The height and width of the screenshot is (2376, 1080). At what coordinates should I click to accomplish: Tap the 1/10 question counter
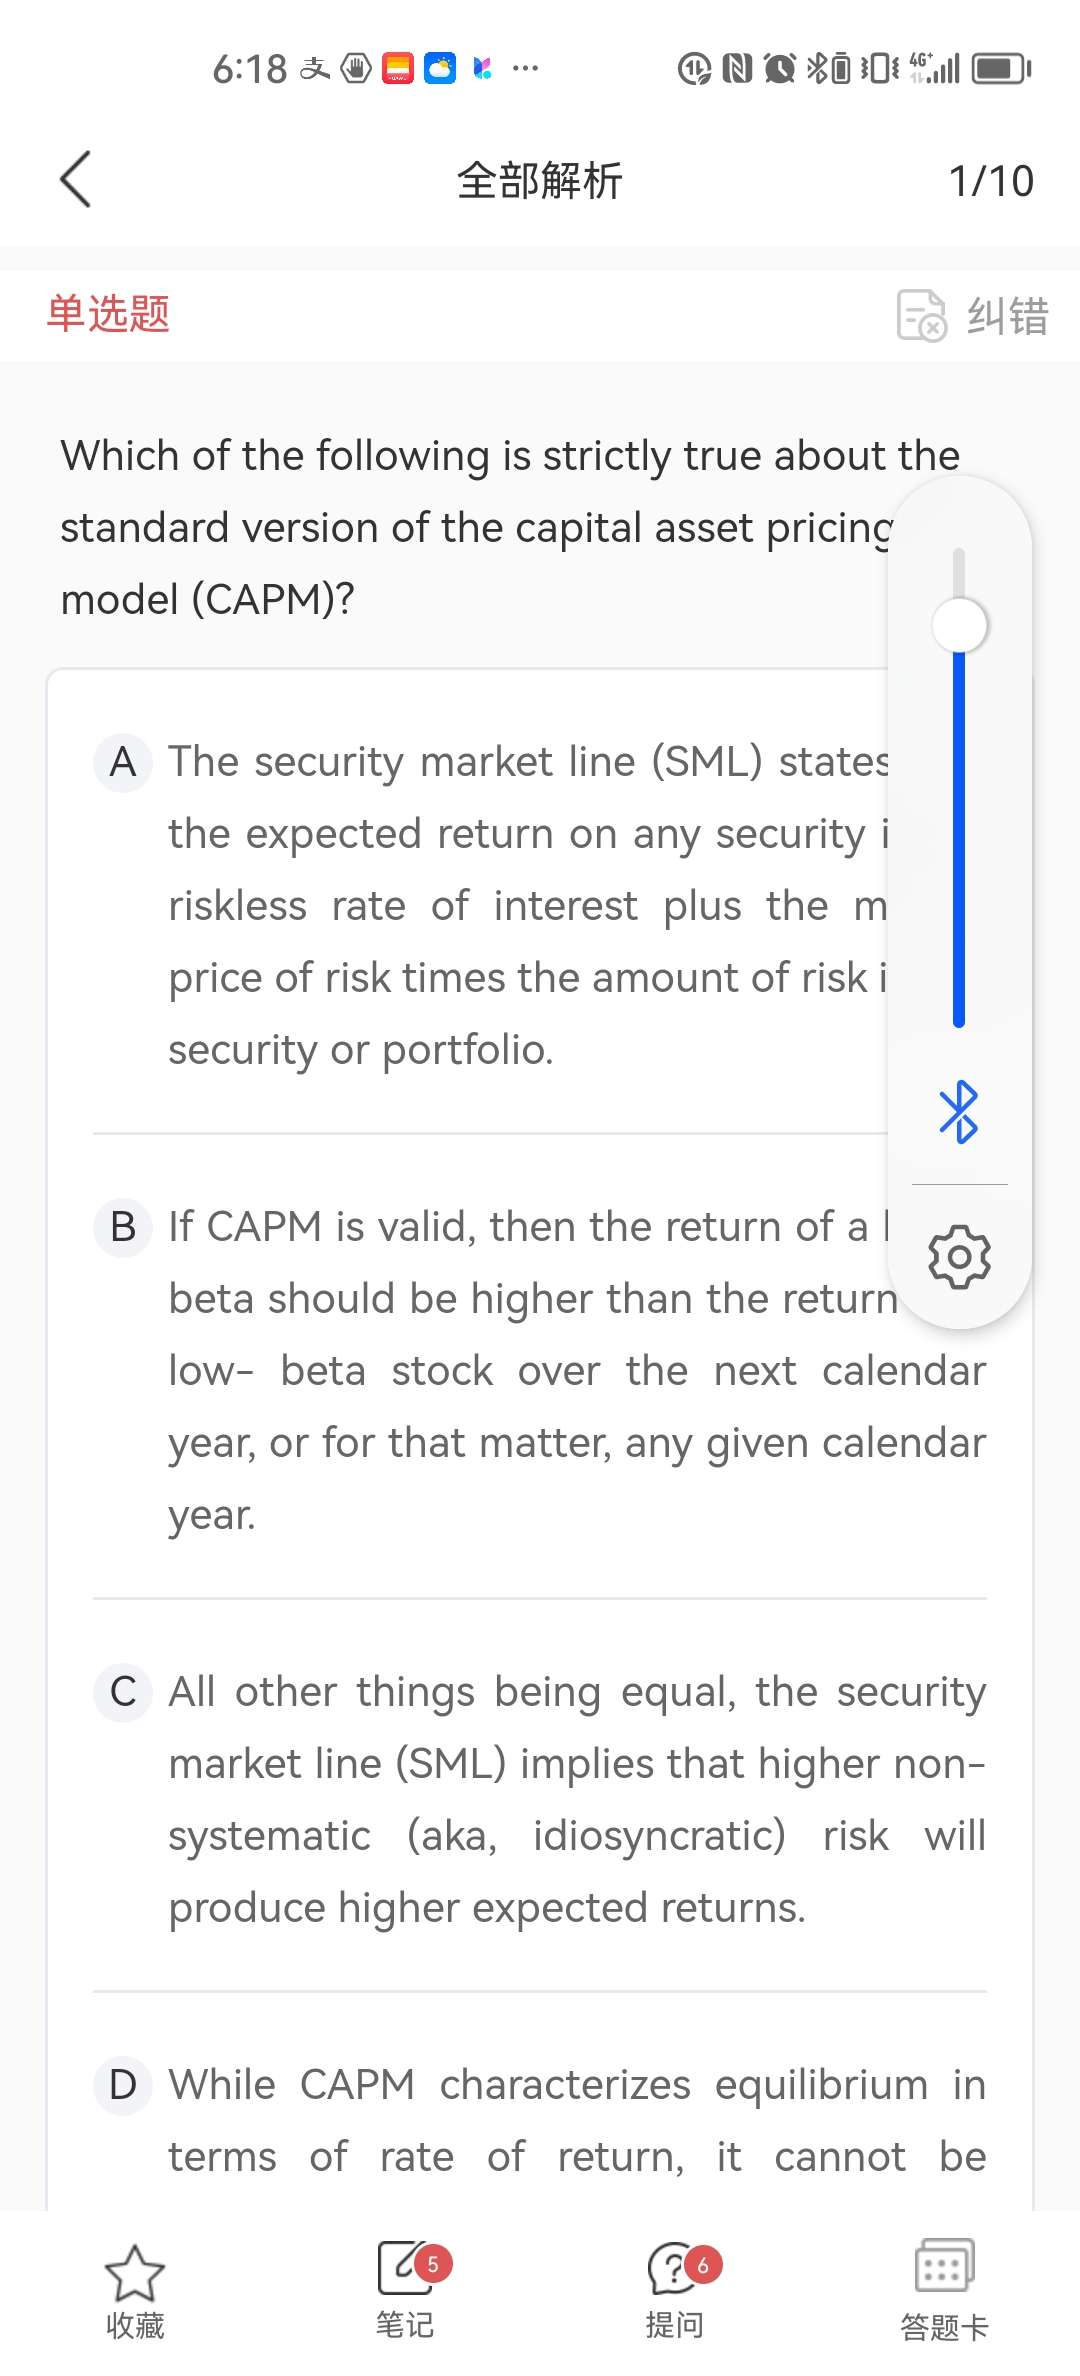pyautogui.click(x=990, y=181)
